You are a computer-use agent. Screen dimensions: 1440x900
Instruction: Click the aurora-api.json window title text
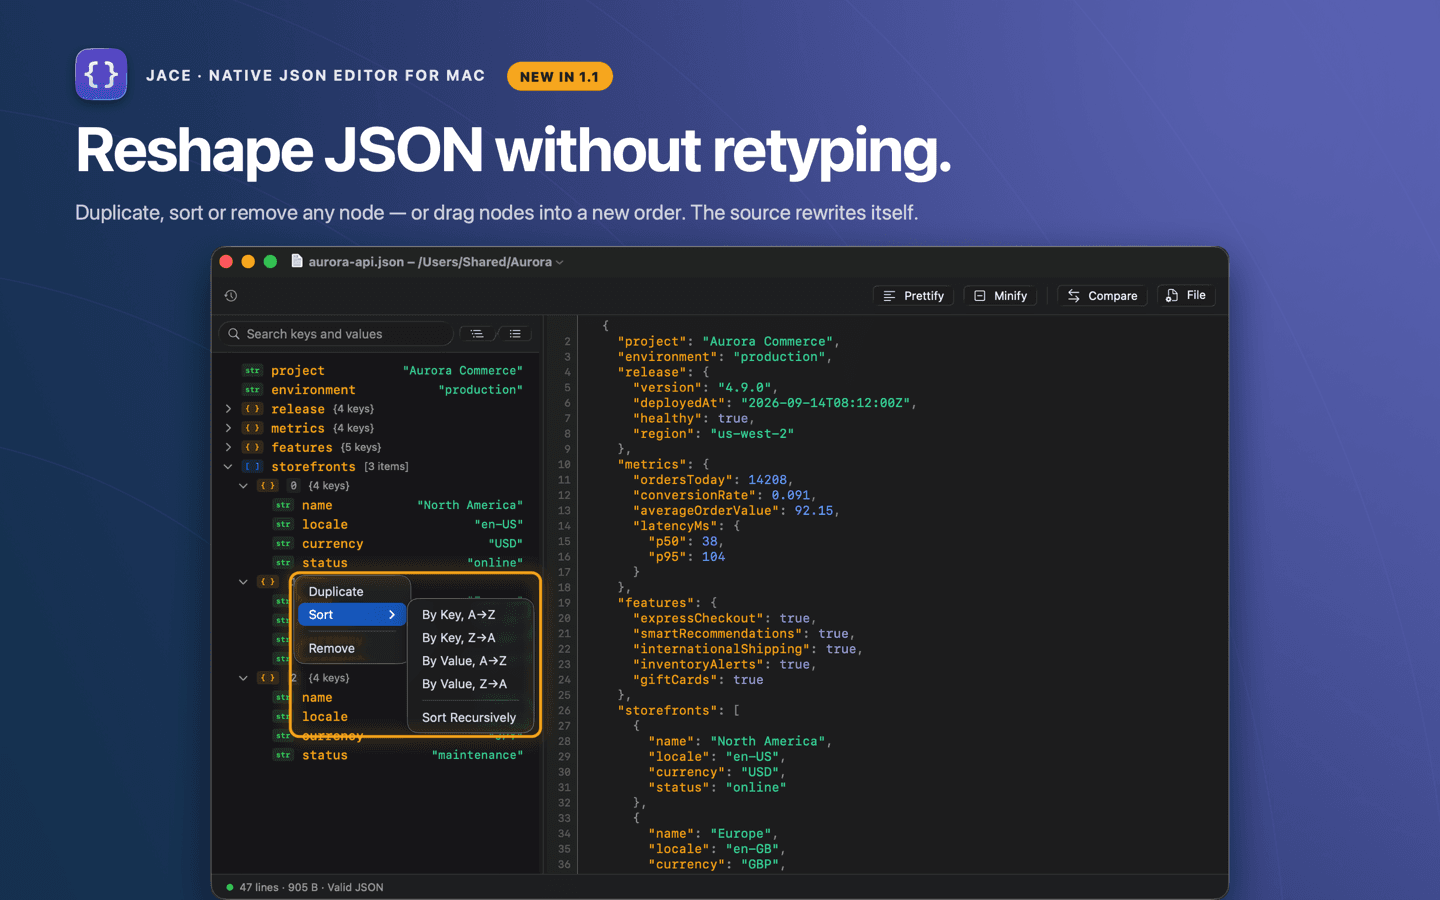(x=430, y=262)
